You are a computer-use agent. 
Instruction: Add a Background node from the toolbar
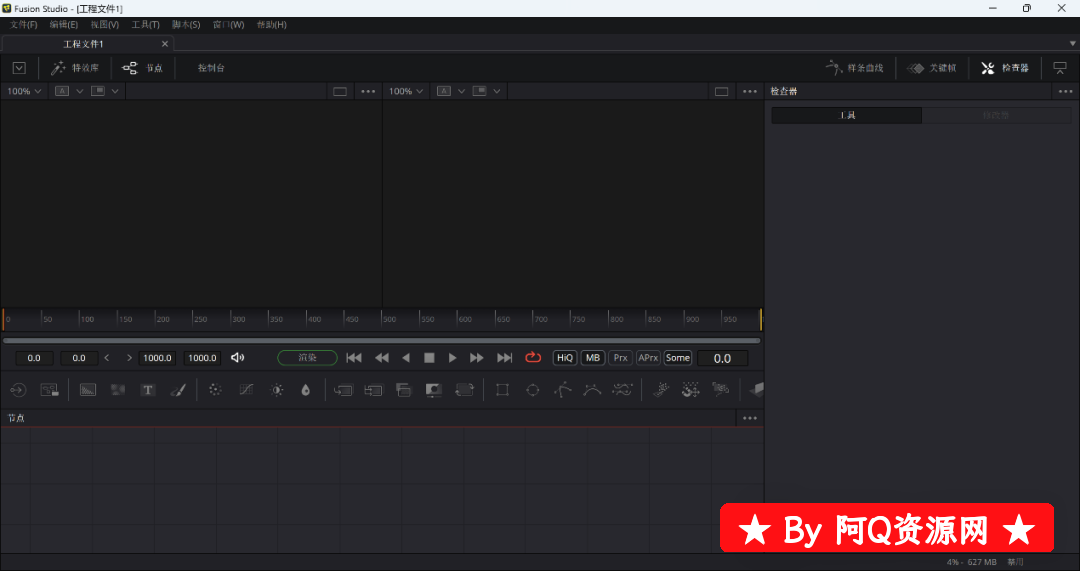pyautogui.click(x=87, y=390)
